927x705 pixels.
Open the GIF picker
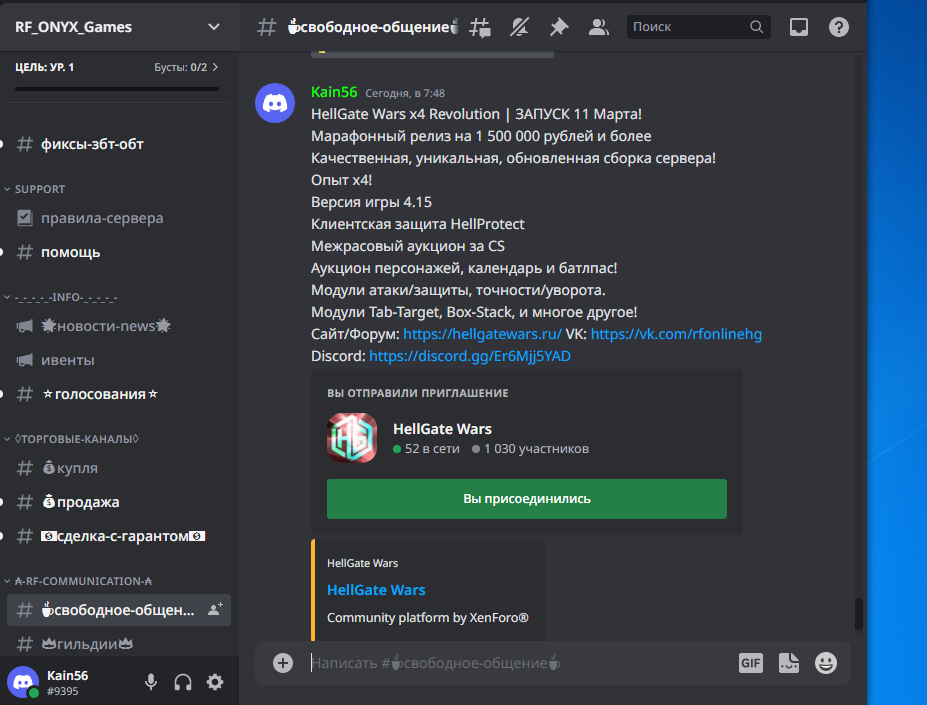click(750, 663)
